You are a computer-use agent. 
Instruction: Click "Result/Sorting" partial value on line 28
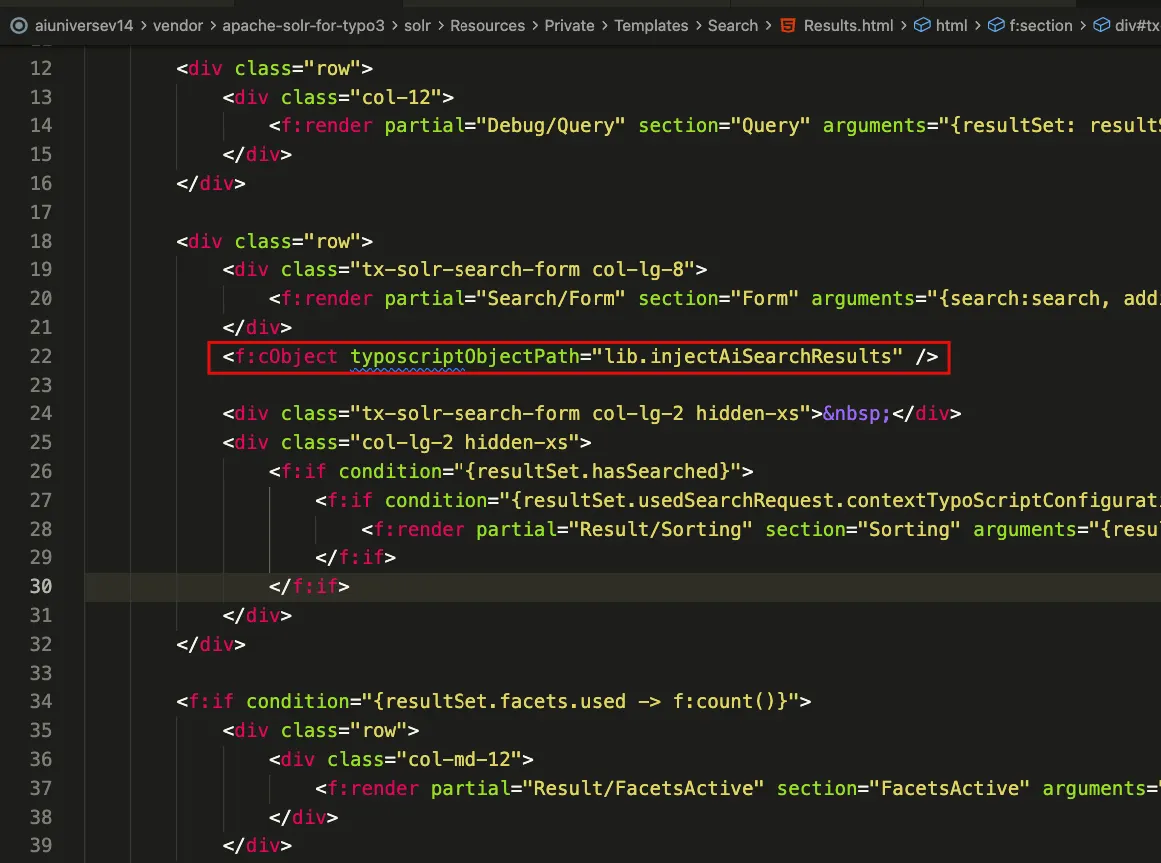click(660, 530)
